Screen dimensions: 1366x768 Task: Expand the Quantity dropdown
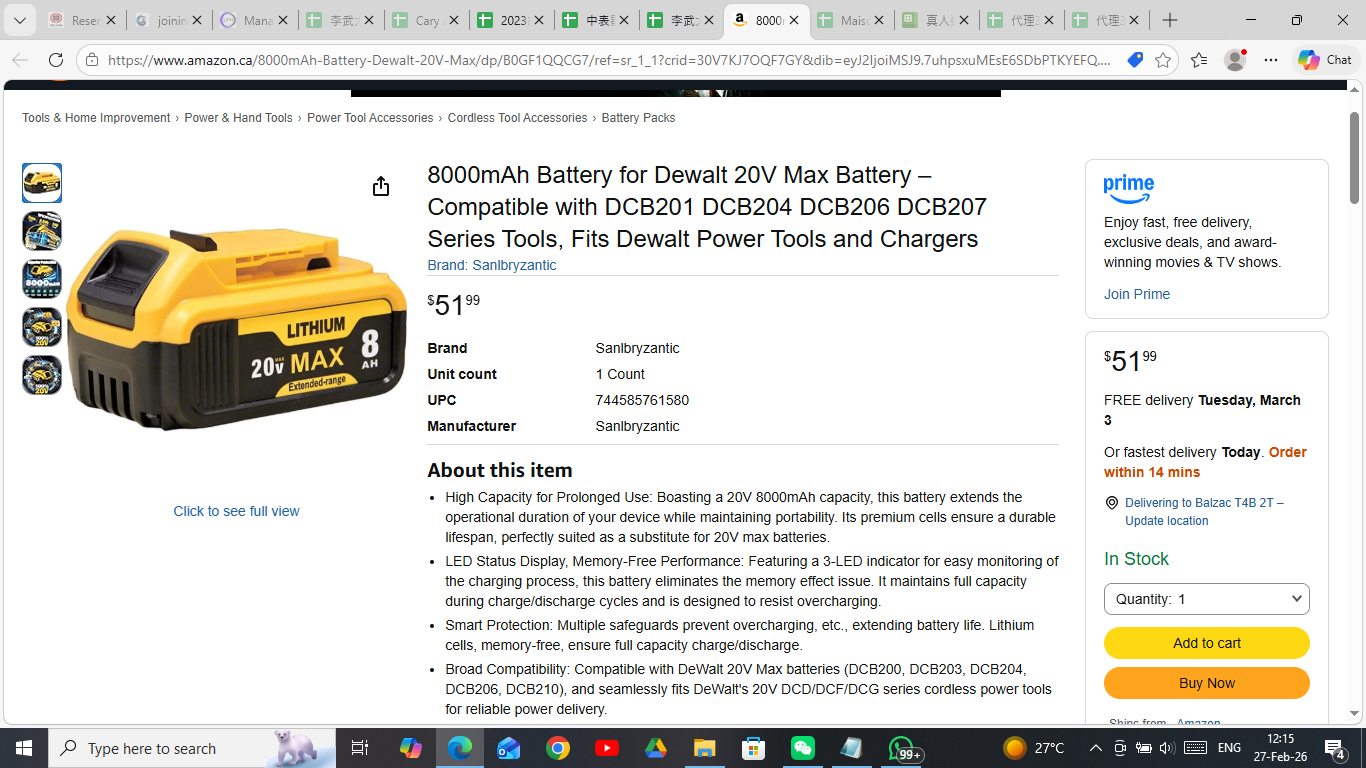(1206, 599)
